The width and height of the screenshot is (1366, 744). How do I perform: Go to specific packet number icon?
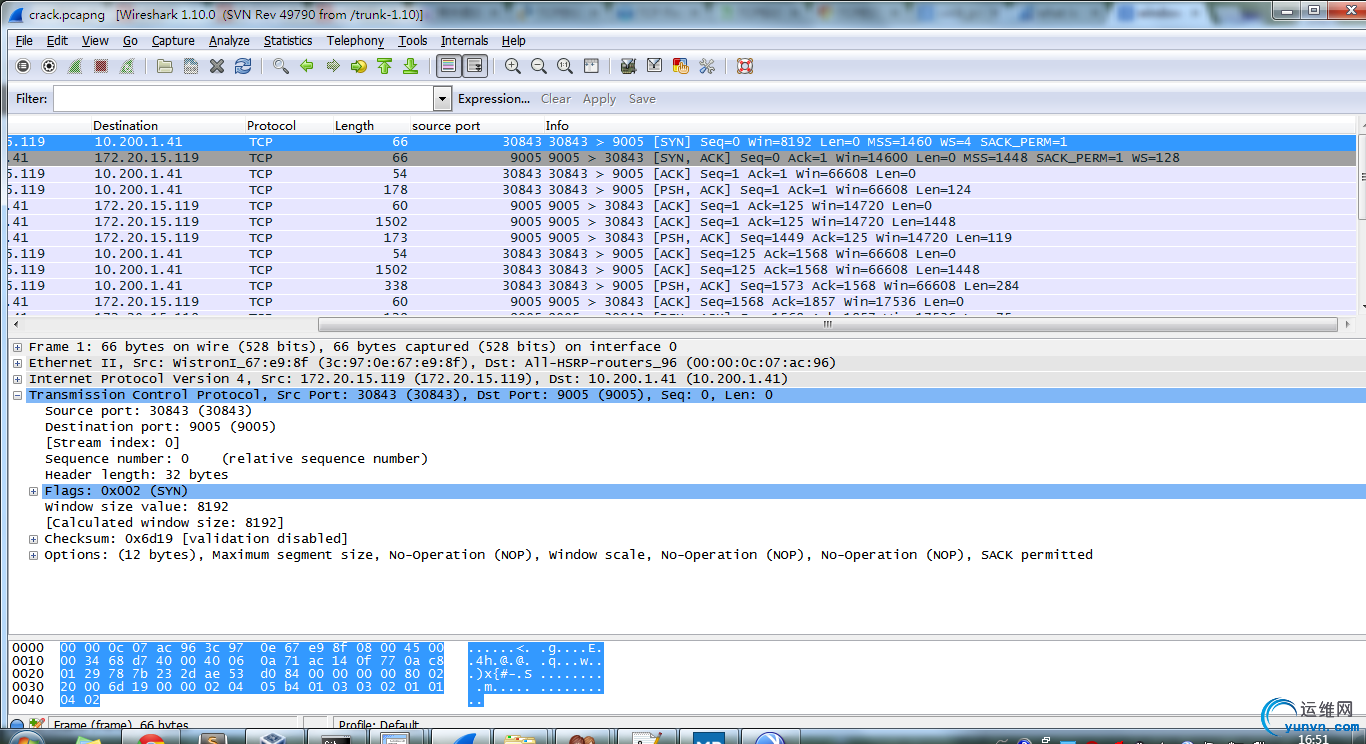(x=359, y=66)
